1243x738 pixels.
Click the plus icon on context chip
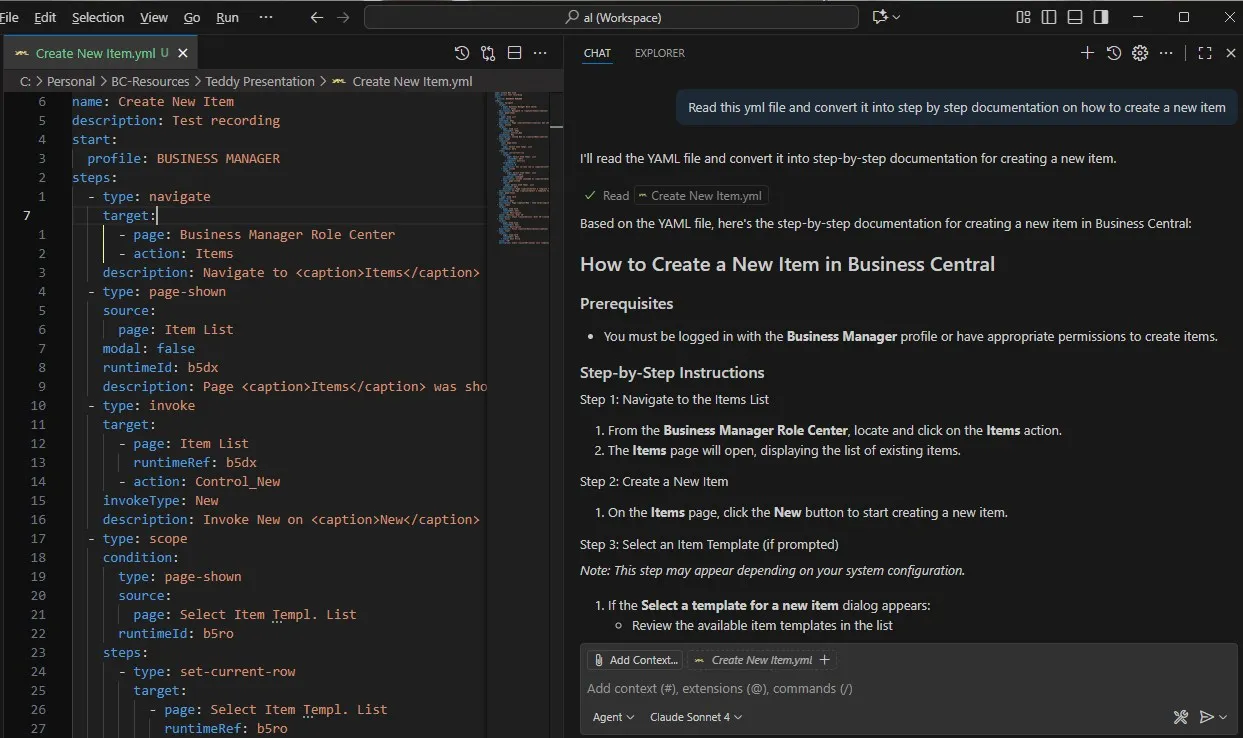coord(825,660)
